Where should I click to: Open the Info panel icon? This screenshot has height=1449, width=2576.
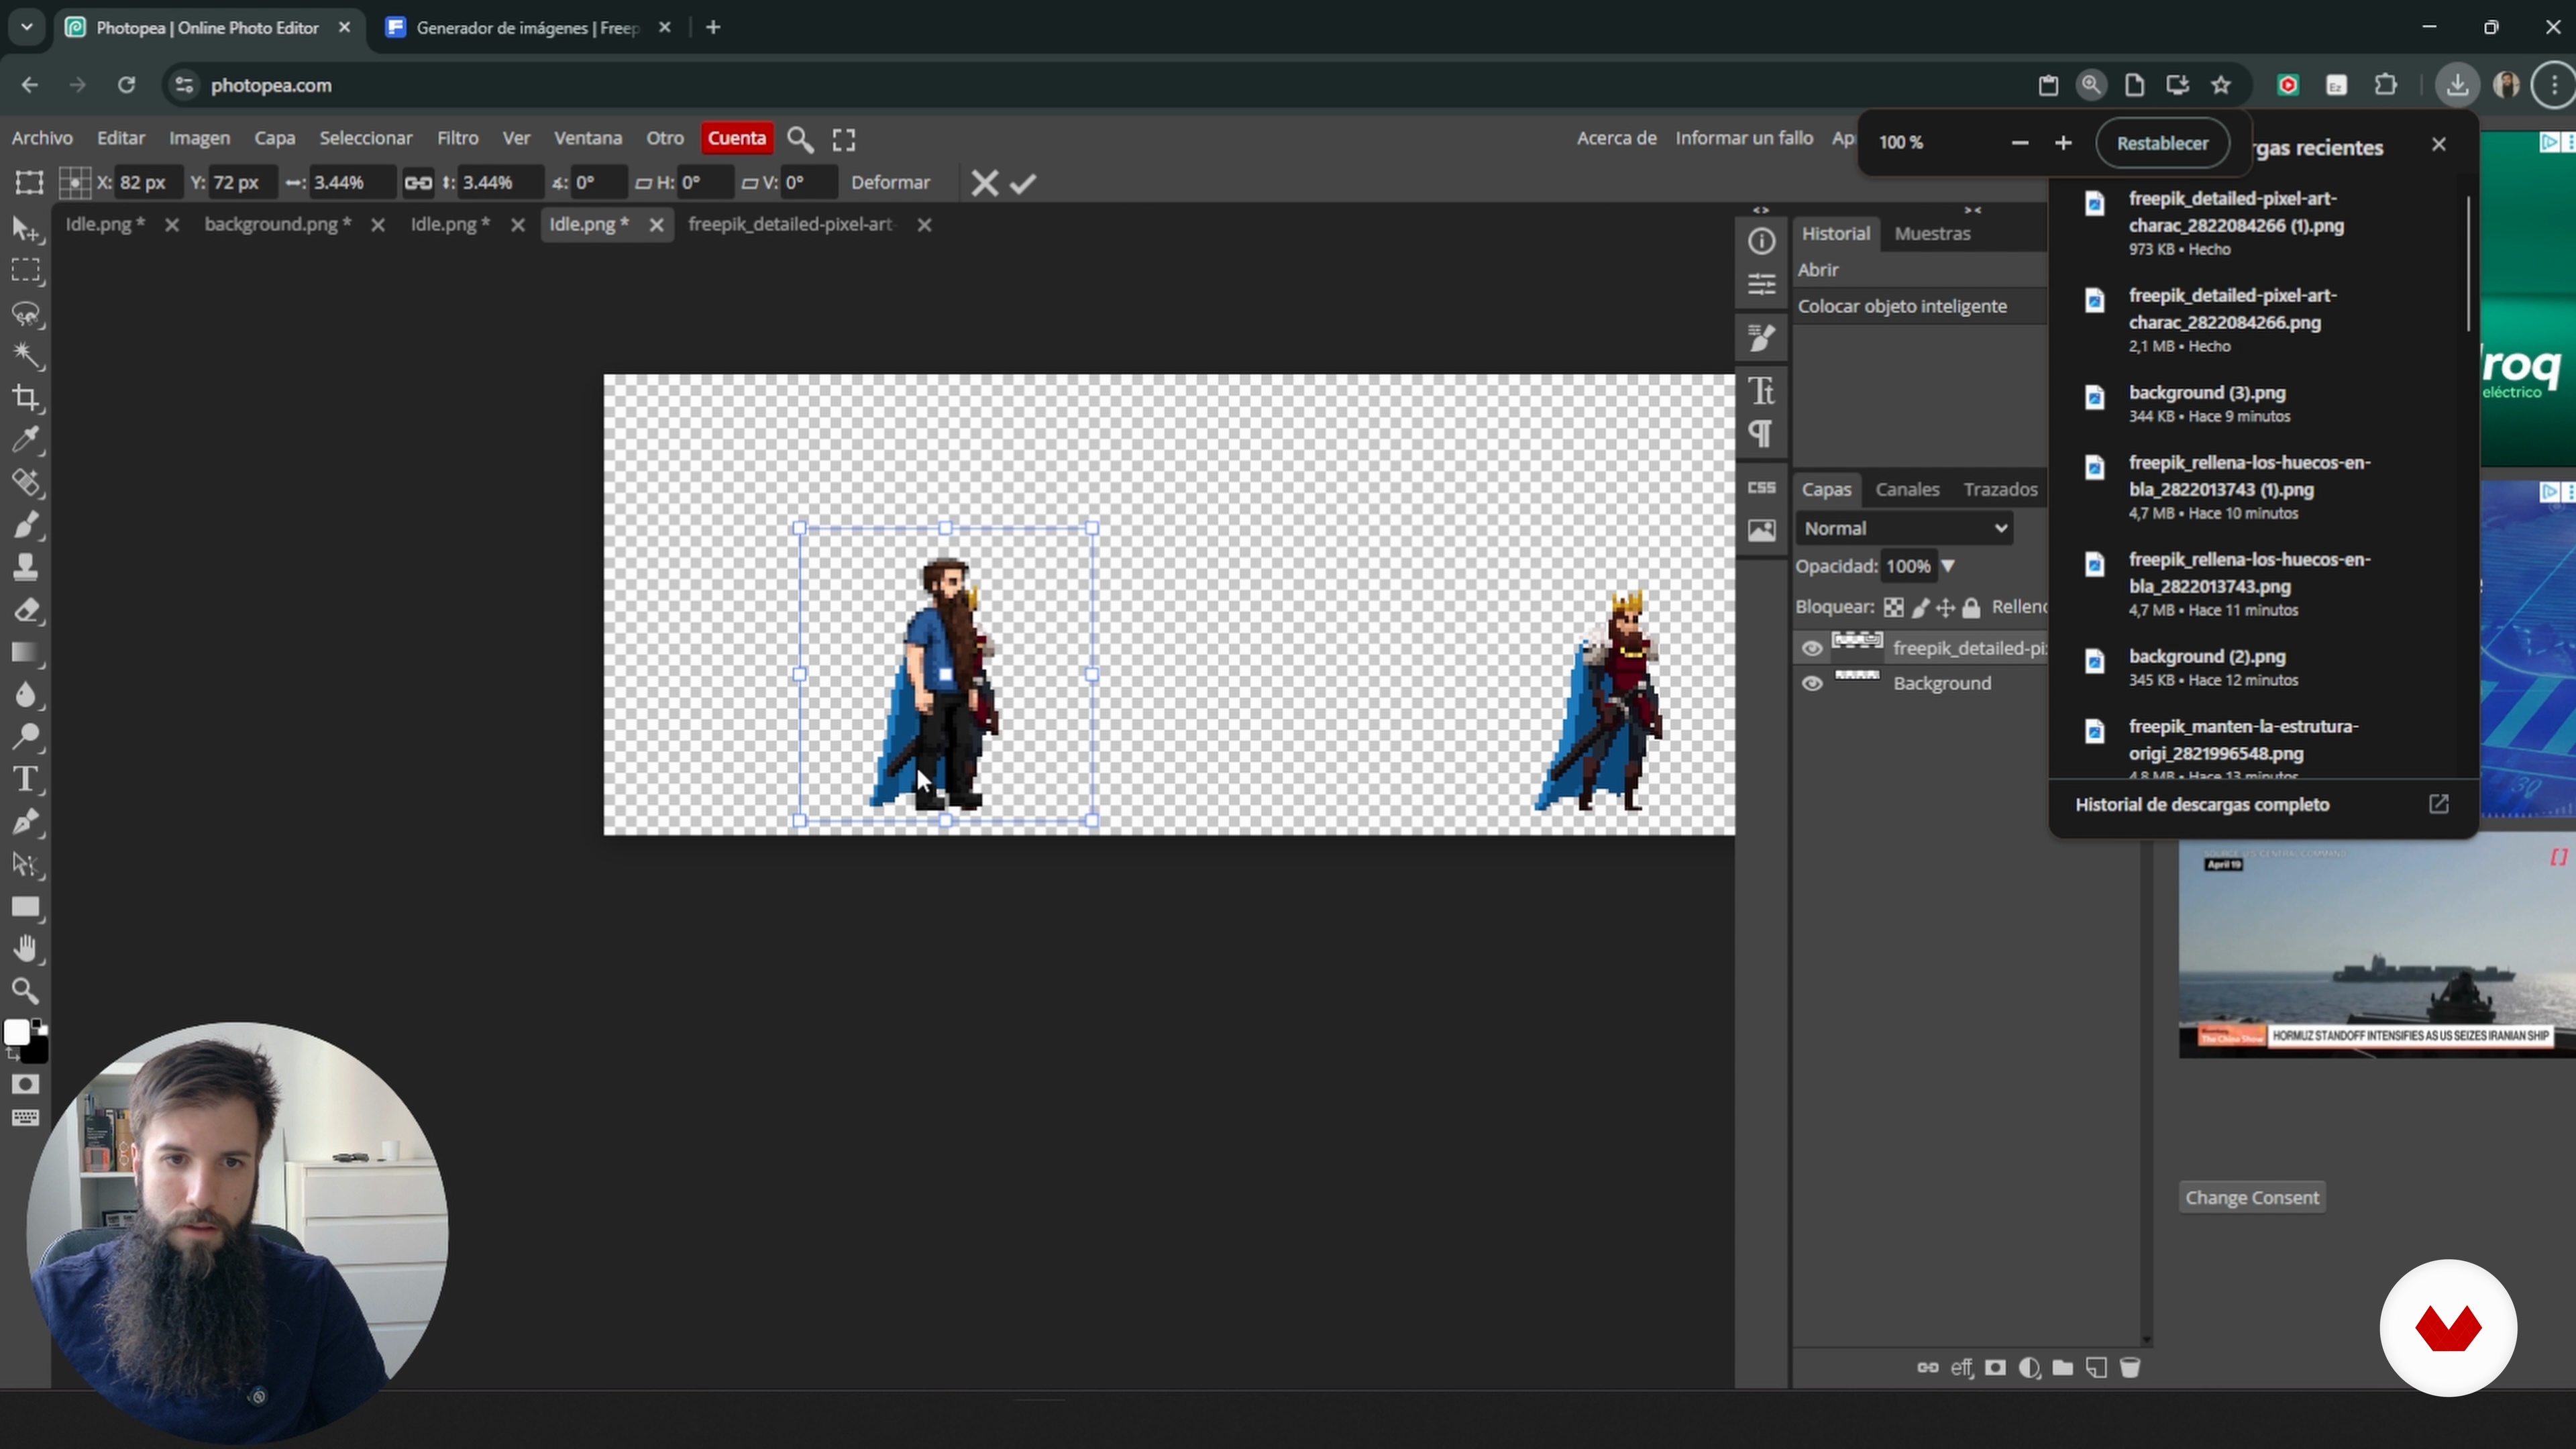1762,241
